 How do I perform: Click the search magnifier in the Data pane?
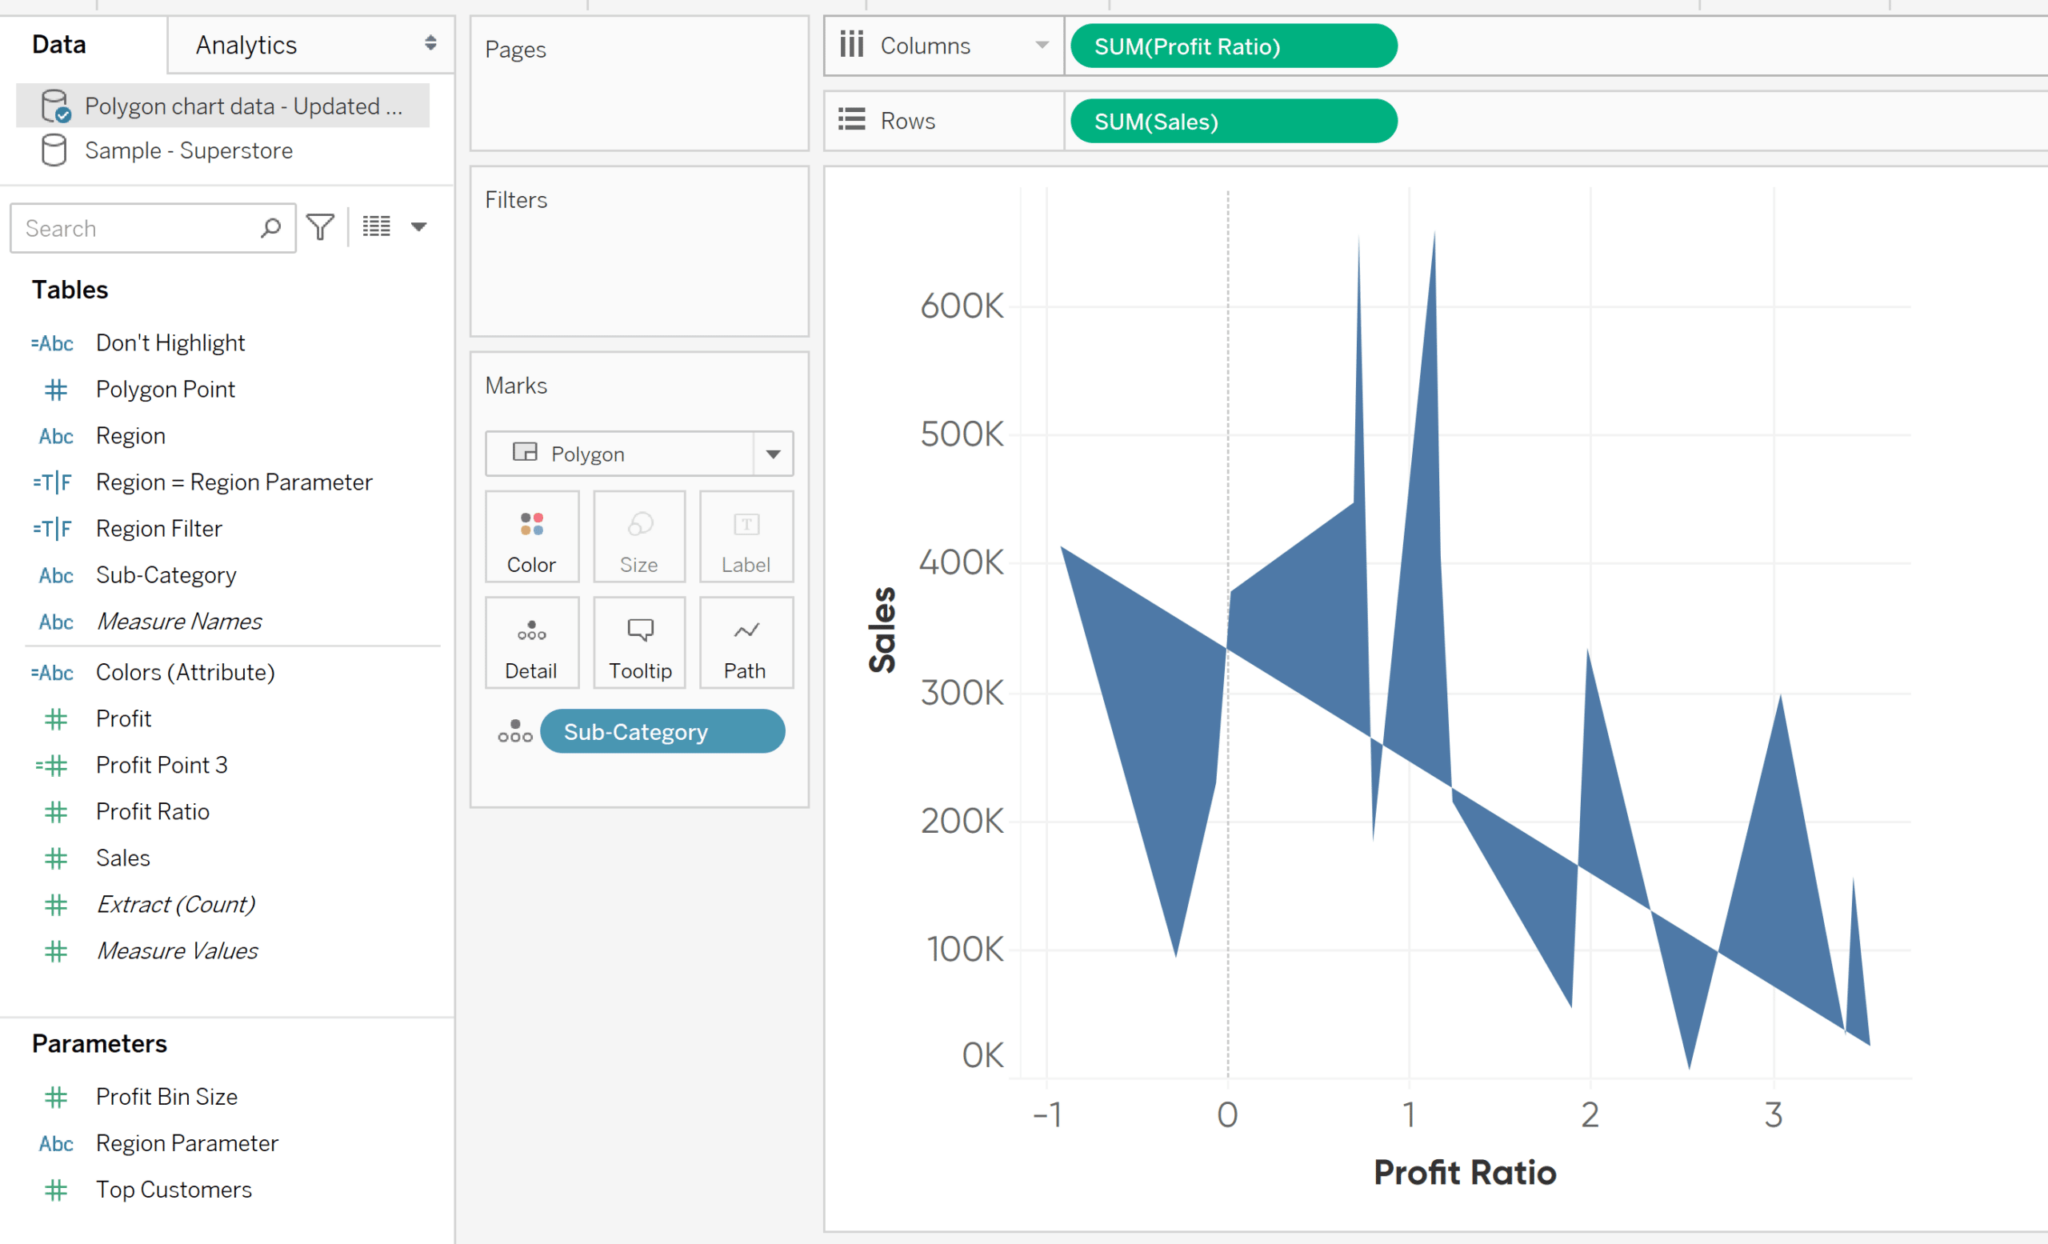click(x=269, y=227)
